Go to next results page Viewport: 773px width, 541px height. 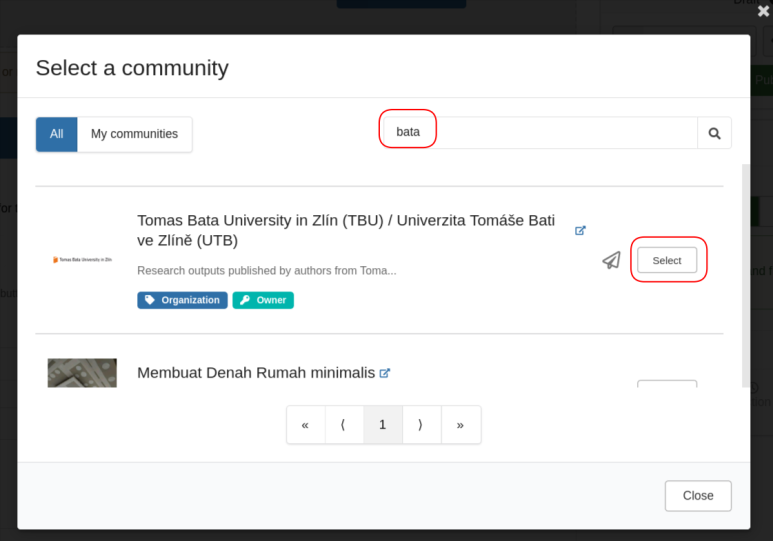[422, 425]
